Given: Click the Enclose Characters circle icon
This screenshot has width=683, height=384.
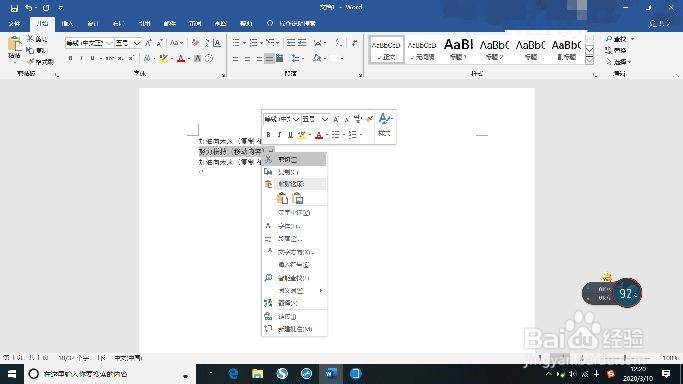Looking at the screenshot, I should point(209,58).
